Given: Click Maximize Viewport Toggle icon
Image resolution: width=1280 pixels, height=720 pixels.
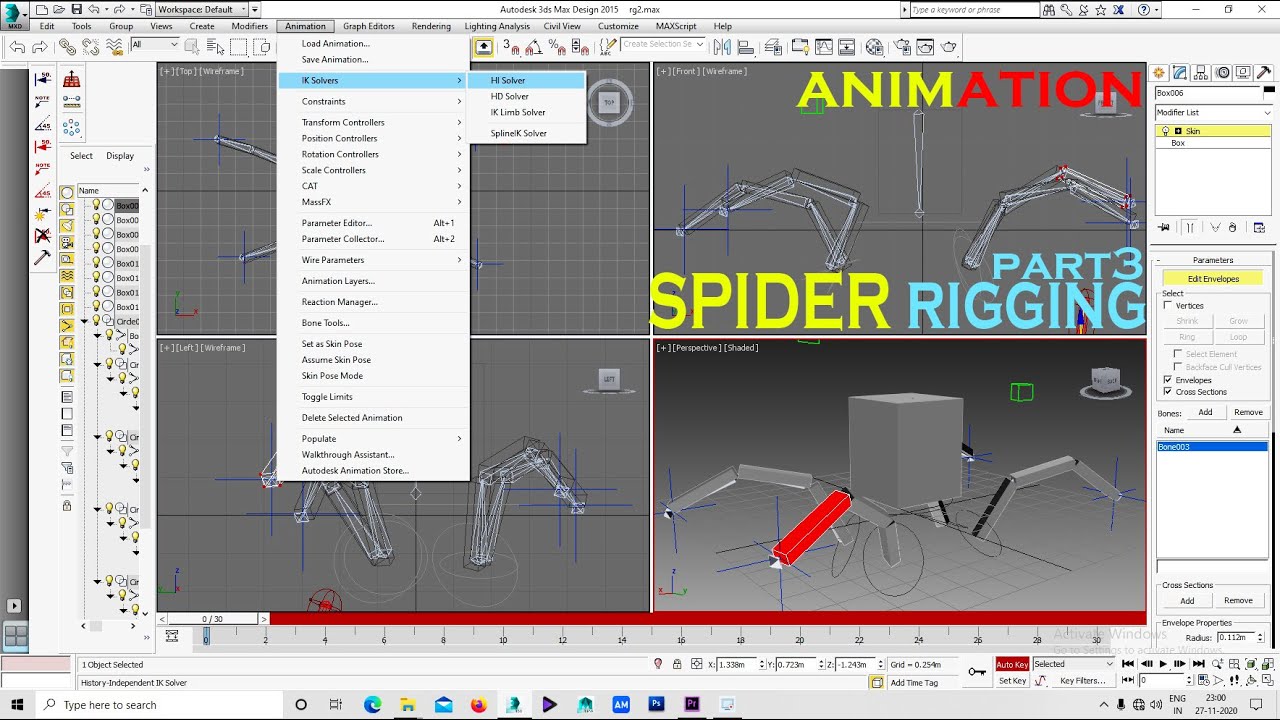Looking at the screenshot, I should pyautogui.click(x=1268, y=680).
